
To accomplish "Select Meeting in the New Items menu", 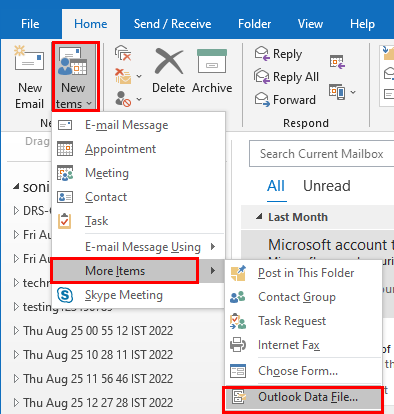I will (x=138, y=173).
